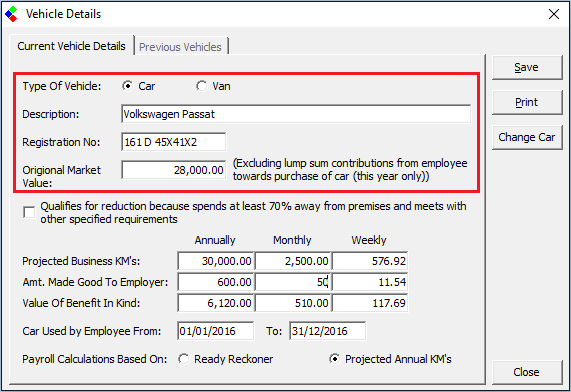Click the Save button
The image size is (571, 392).
tap(527, 67)
